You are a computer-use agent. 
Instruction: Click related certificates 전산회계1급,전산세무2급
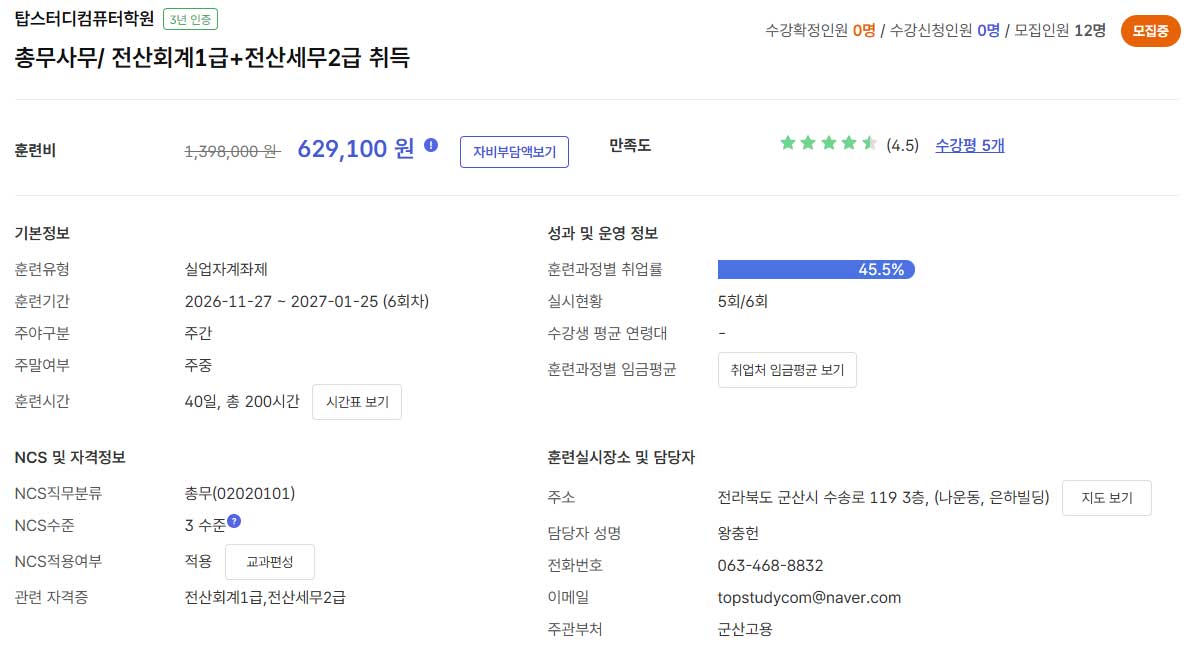tap(265, 598)
